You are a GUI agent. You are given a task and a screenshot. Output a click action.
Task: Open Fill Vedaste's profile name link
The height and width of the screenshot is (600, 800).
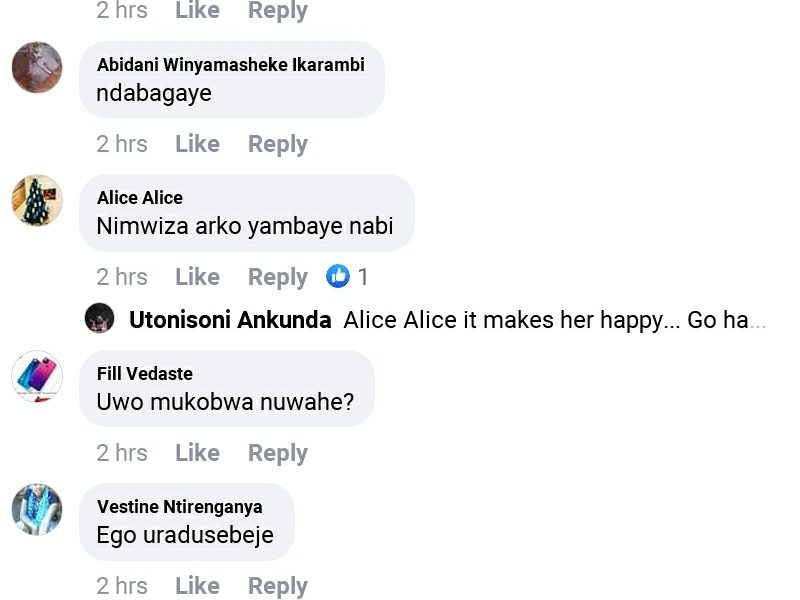[x=145, y=374]
